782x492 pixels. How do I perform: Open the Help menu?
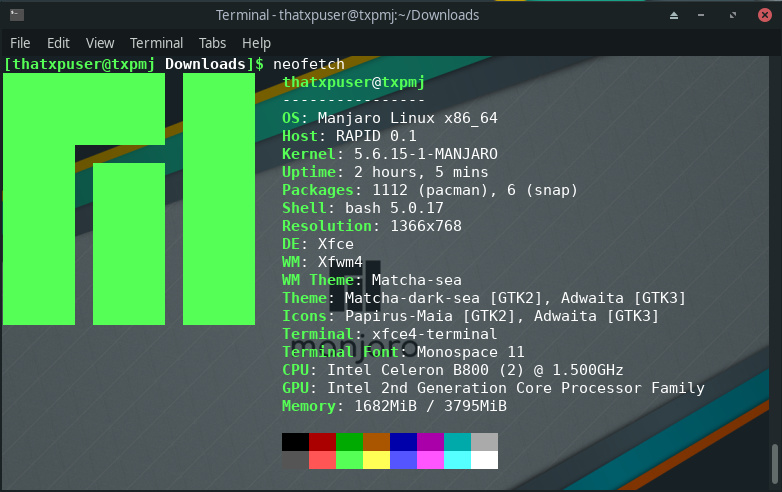pos(256,43)
